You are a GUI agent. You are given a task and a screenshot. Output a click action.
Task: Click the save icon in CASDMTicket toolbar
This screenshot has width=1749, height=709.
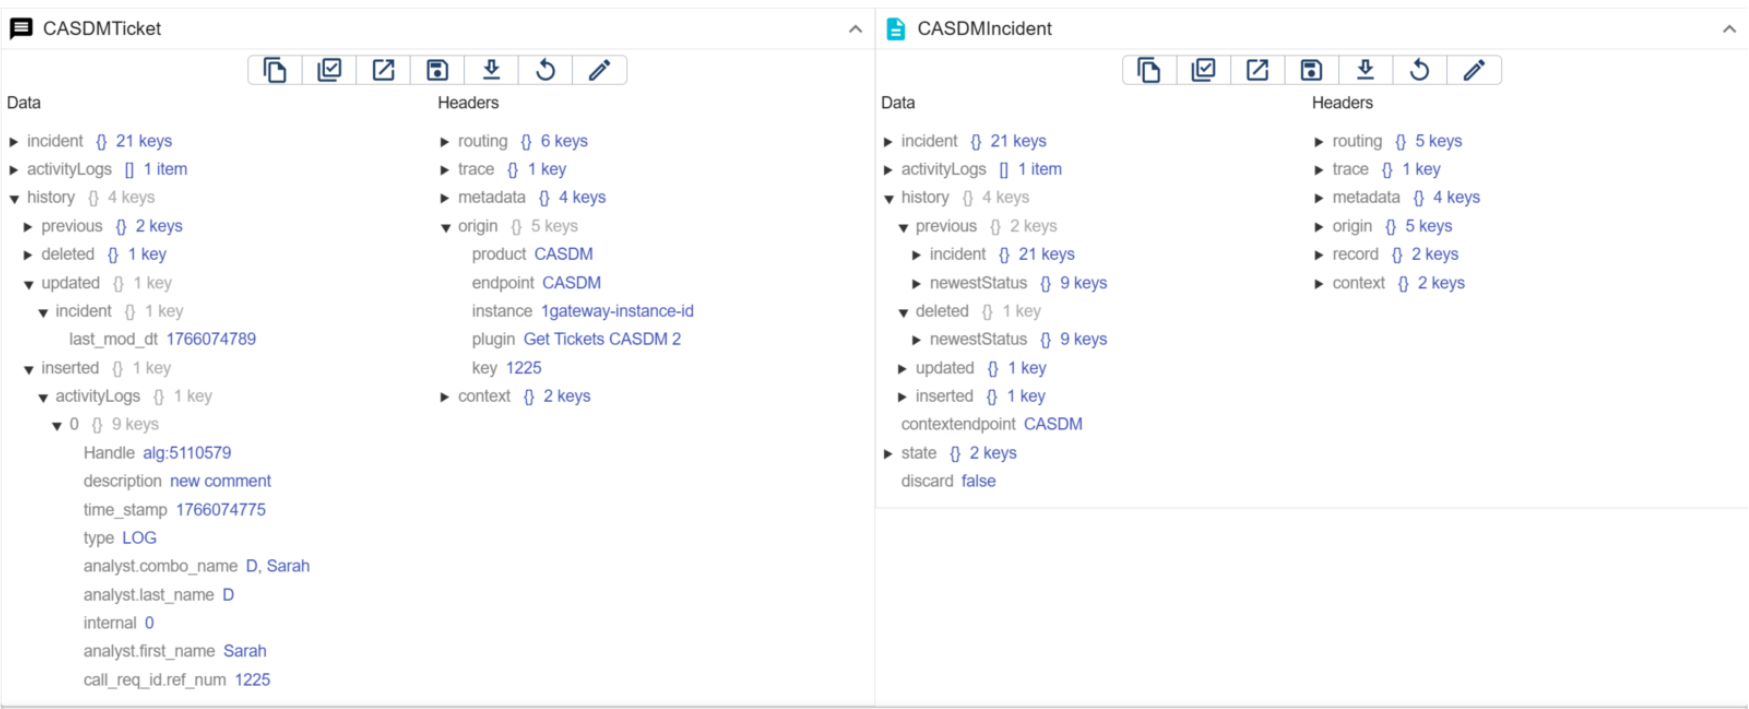tap(437, 70)
